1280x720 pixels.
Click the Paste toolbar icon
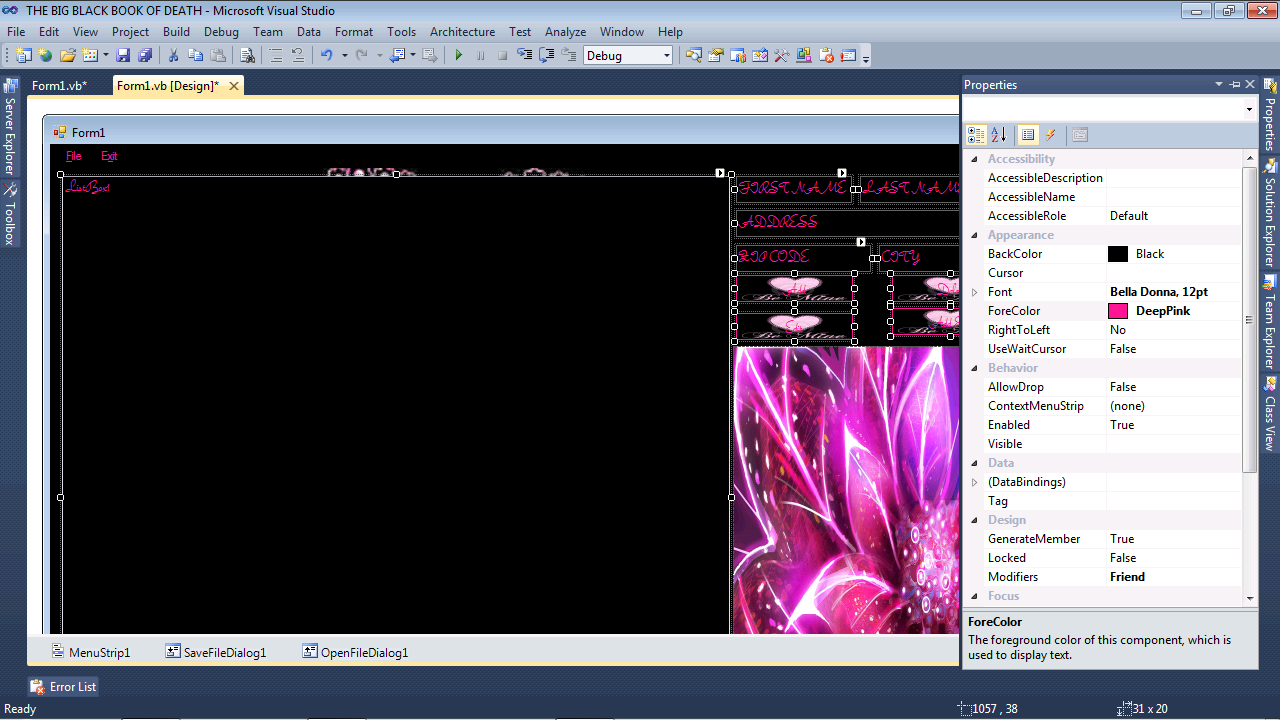[x=218, y=56]
